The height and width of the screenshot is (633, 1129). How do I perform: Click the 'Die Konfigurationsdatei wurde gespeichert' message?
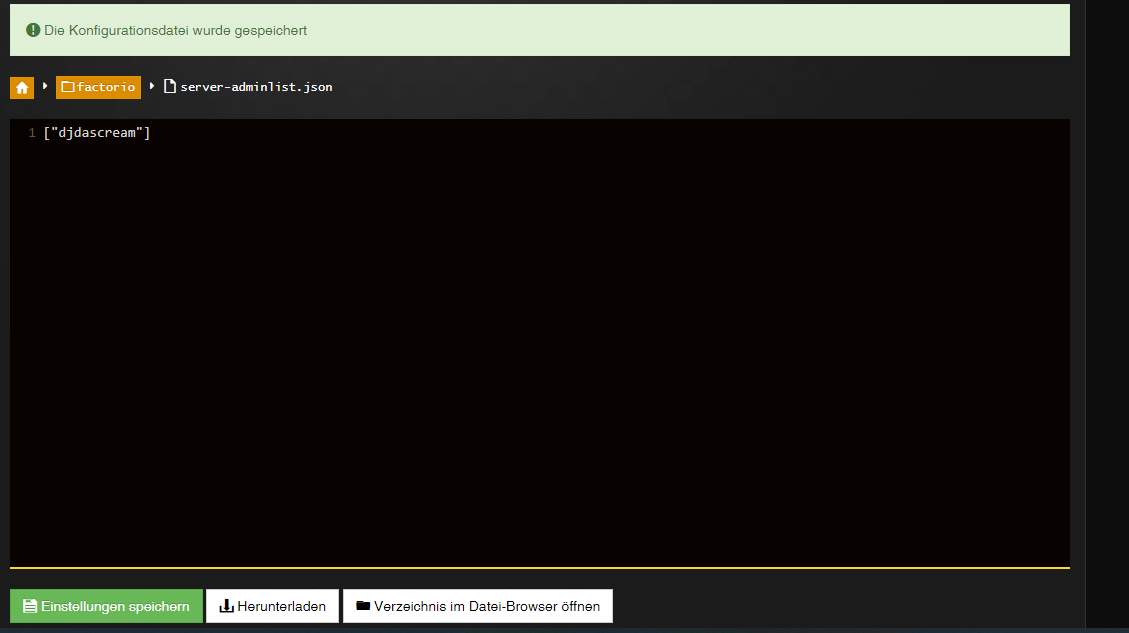(x=176, y=30)
